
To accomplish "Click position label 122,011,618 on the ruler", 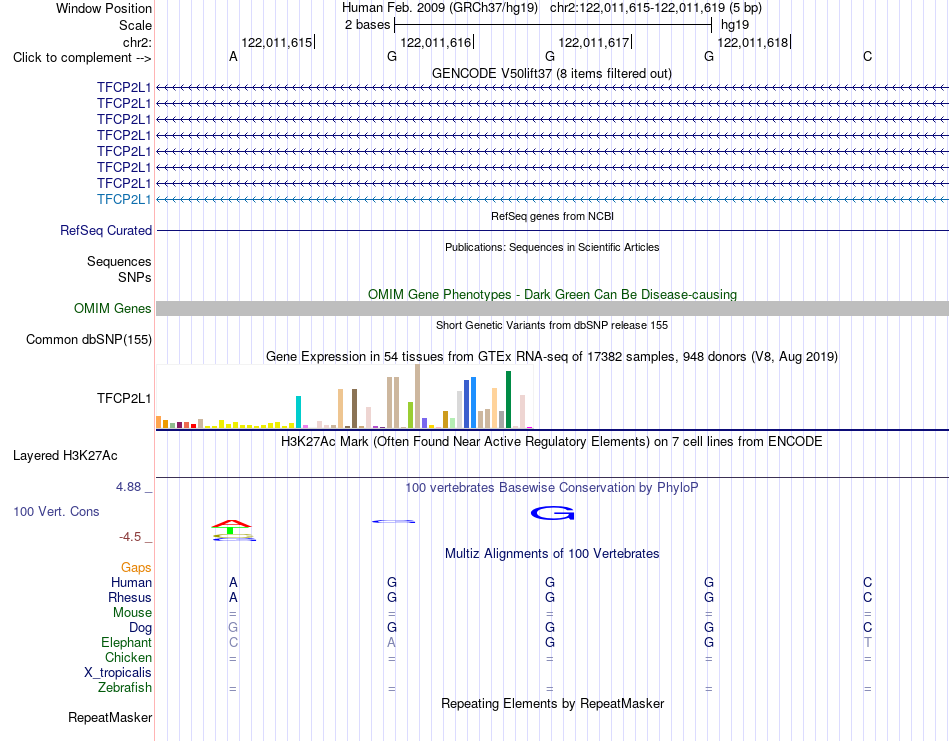I will coord(752,42).
